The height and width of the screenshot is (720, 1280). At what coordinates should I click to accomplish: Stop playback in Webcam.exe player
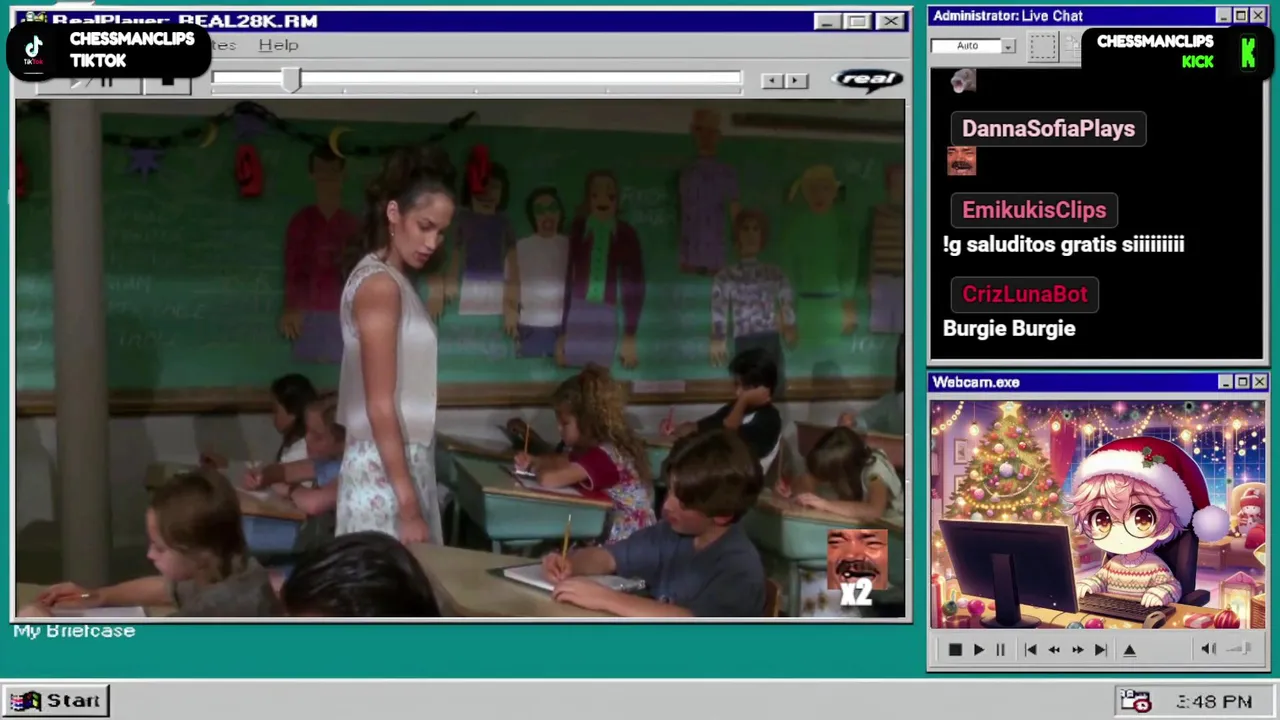click(955, 650)
